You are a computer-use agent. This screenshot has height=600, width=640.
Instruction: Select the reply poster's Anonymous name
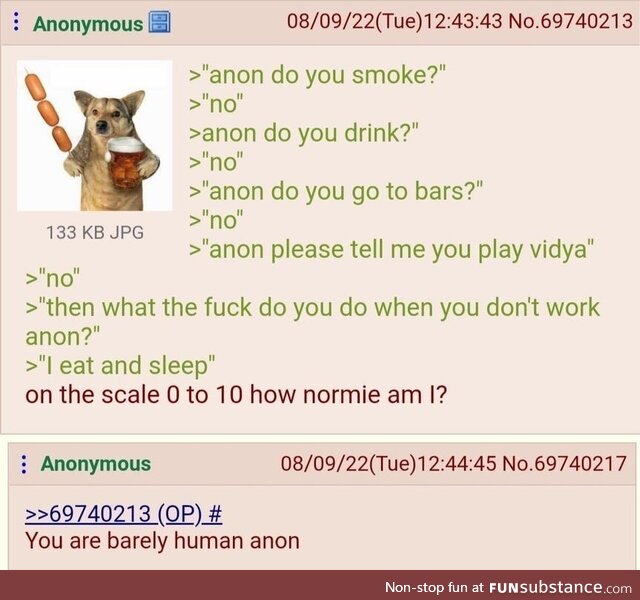pyautogui.click(x=96, y=464)
